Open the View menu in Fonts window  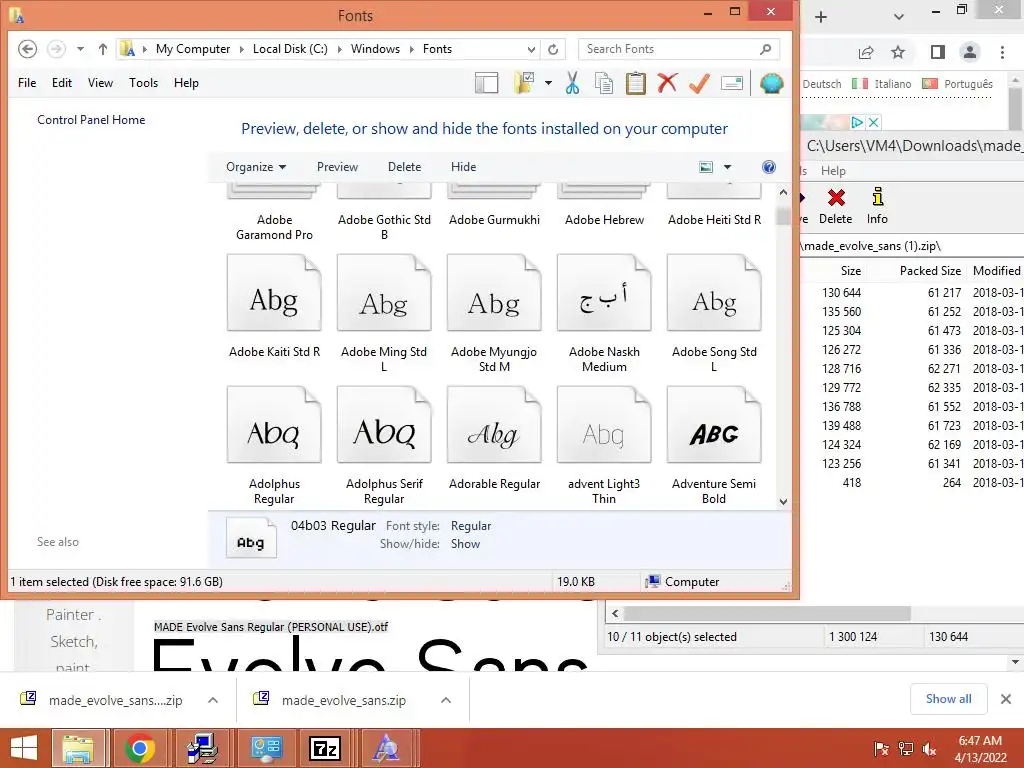101,83
